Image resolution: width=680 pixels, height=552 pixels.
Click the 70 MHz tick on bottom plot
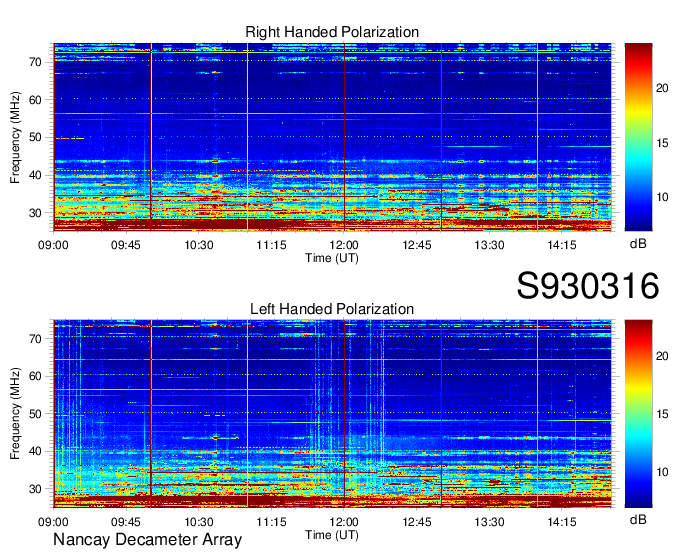tap(36, 339)
